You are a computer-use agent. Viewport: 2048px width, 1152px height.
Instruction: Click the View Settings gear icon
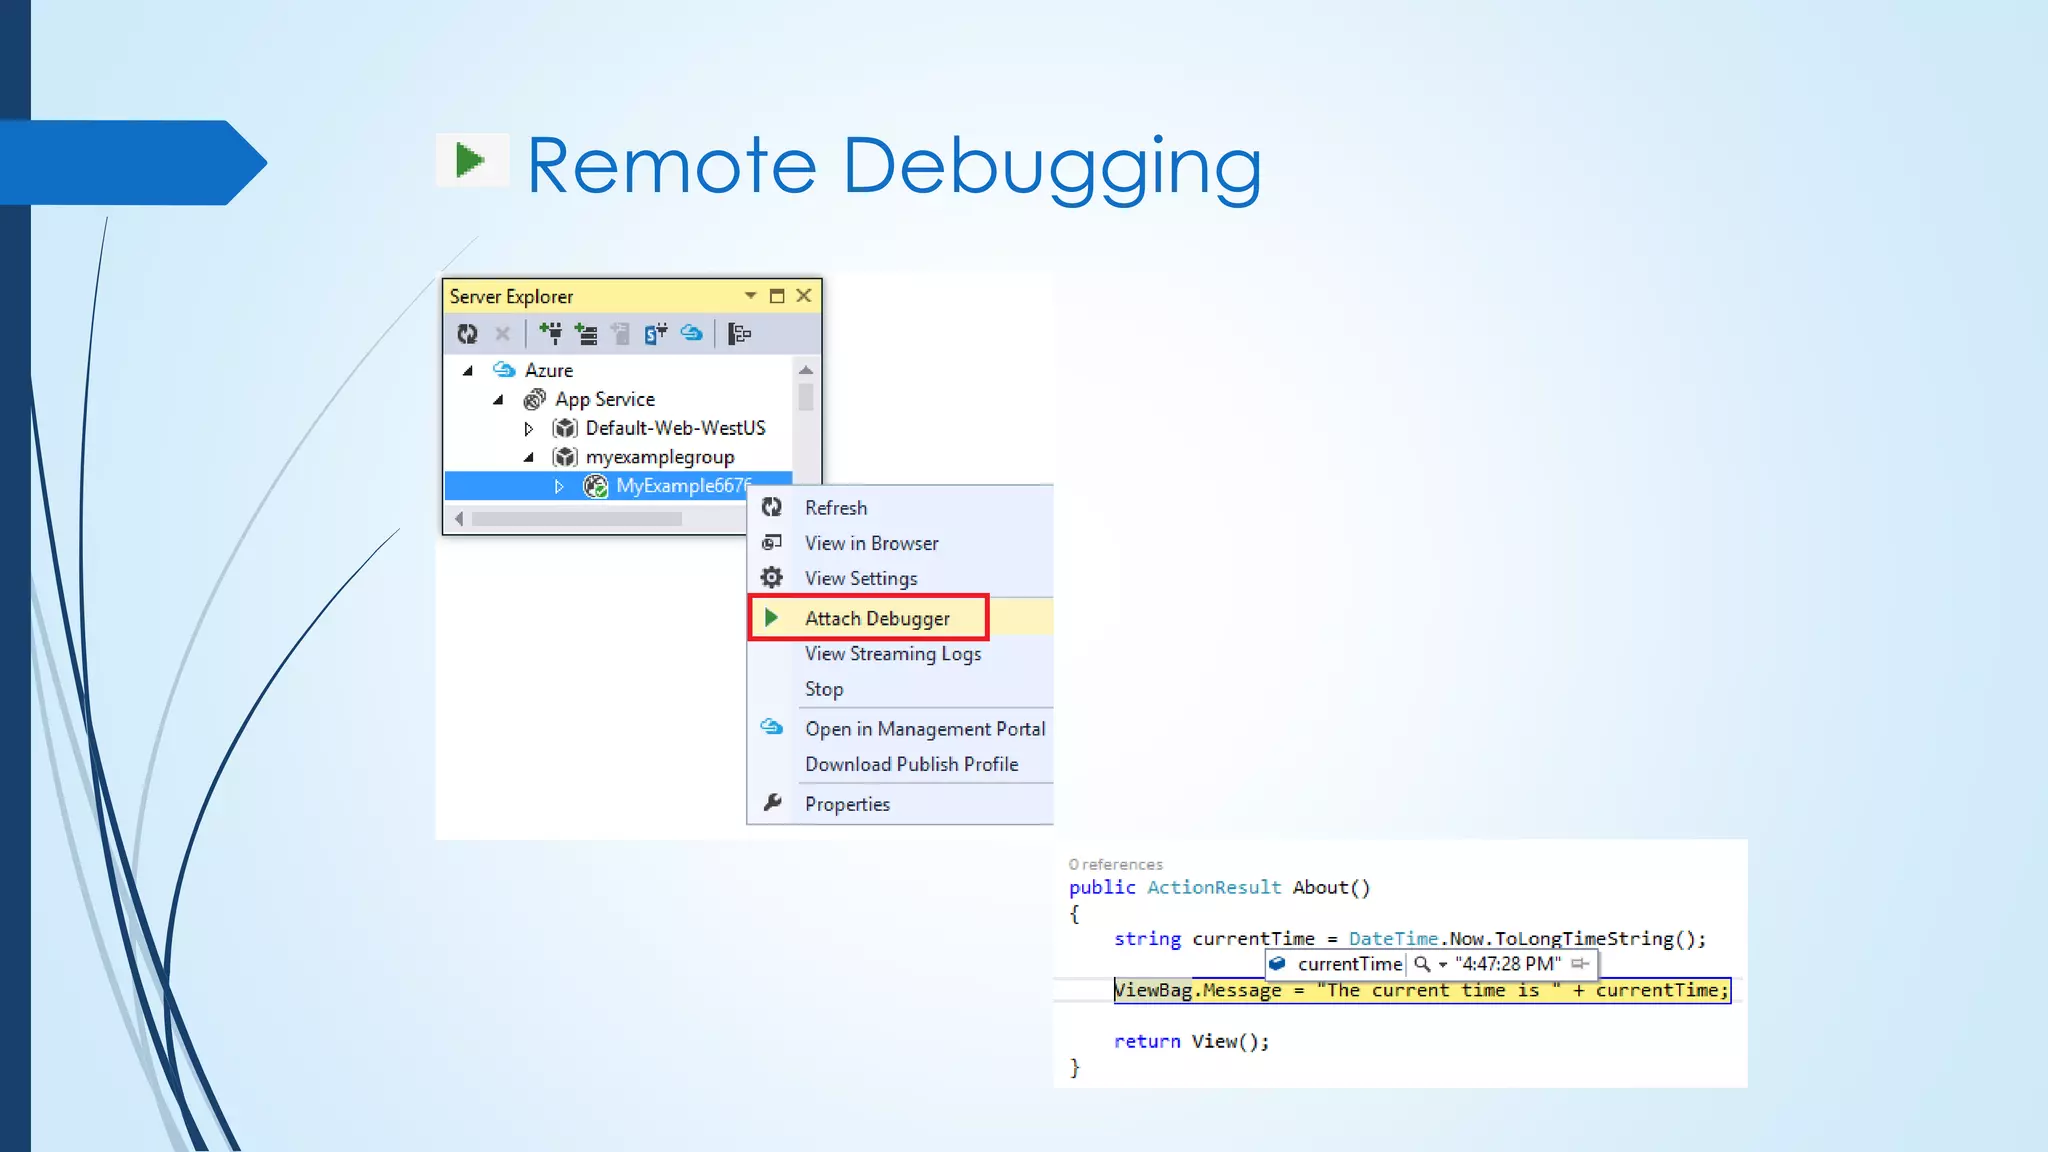[772, 577]
